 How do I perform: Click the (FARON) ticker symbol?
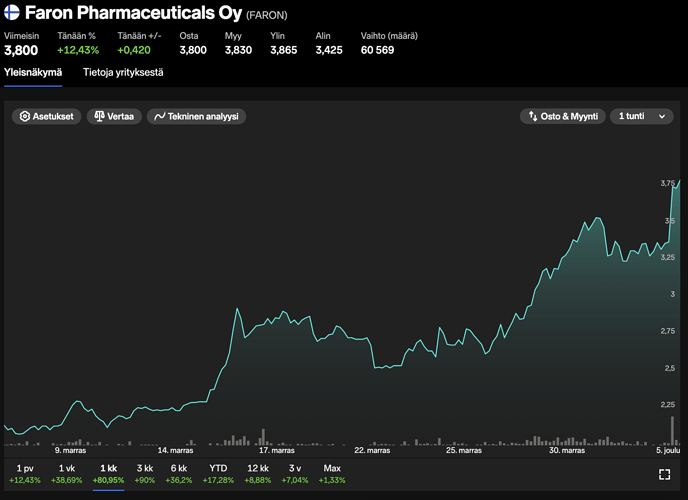267,15
